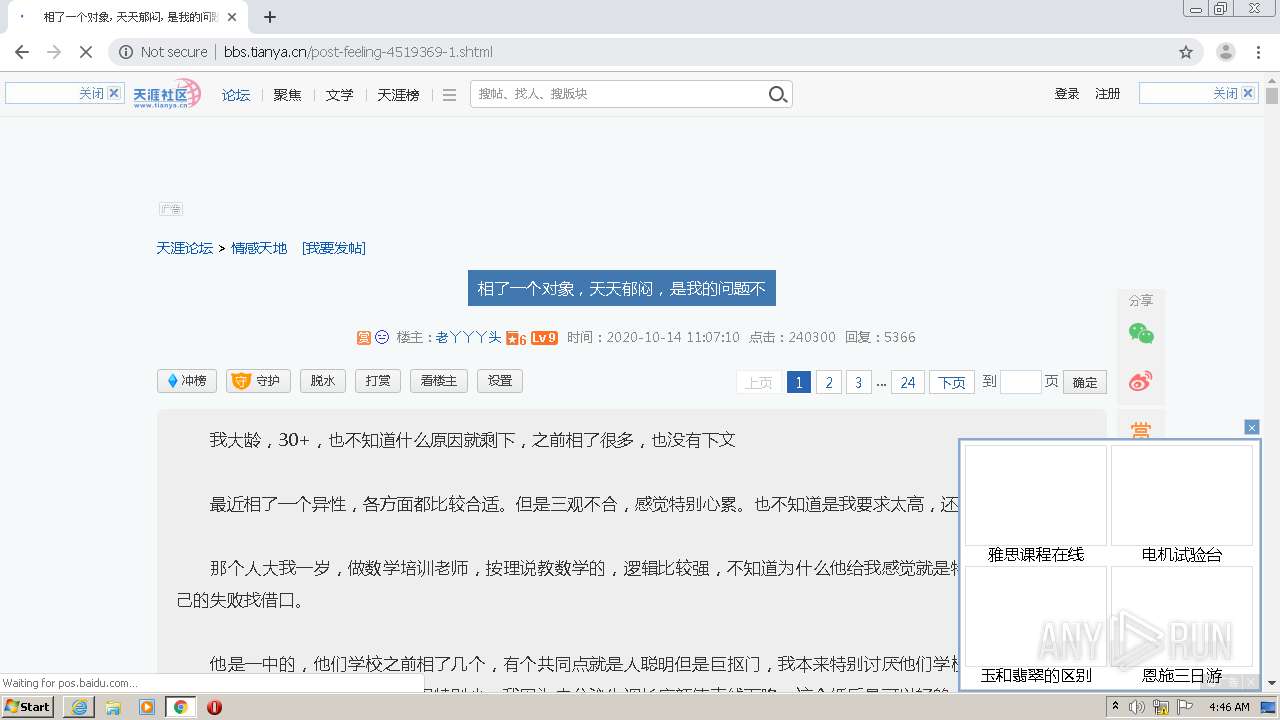1280x720 pixels.
Task: Go to page 2 of the thread
Action: coord(828,382)
